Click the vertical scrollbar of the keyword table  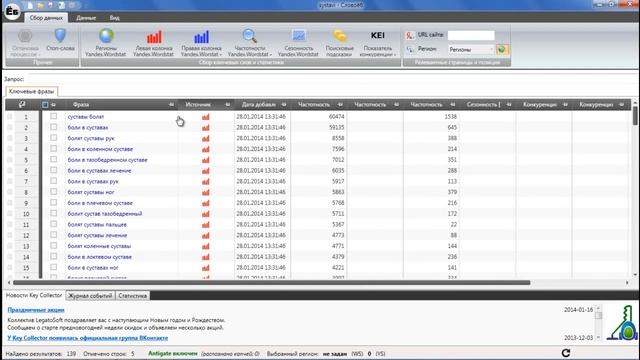635,116
